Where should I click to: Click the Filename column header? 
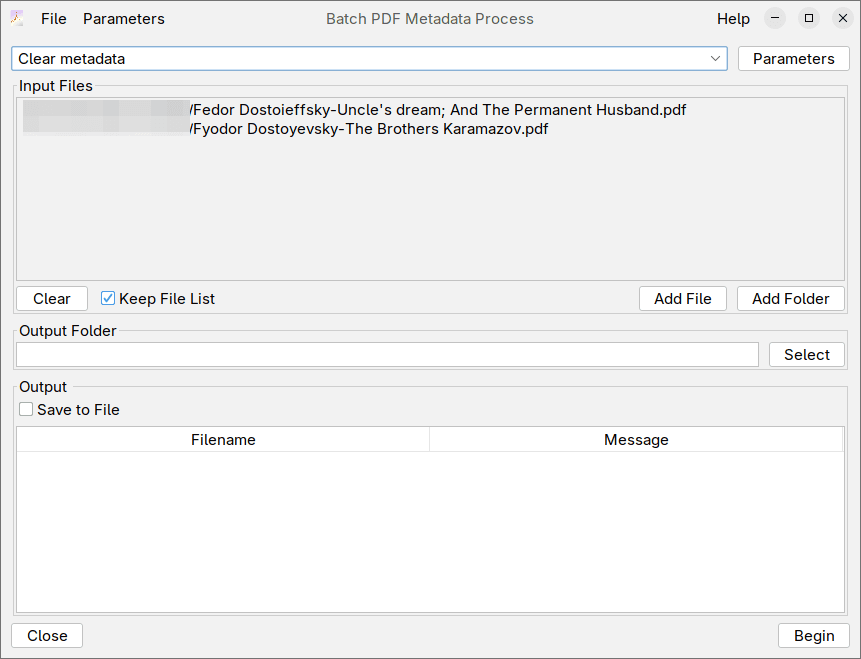(223, 440)
